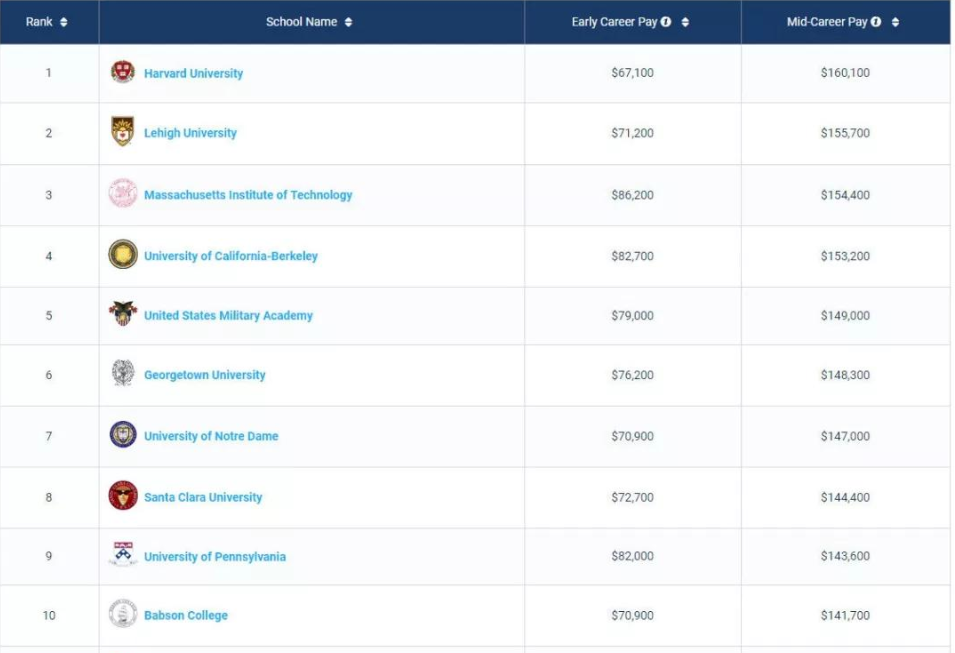
Task: Select Military Academy's mid-career pay $149,000
Action: click(845, 316)
